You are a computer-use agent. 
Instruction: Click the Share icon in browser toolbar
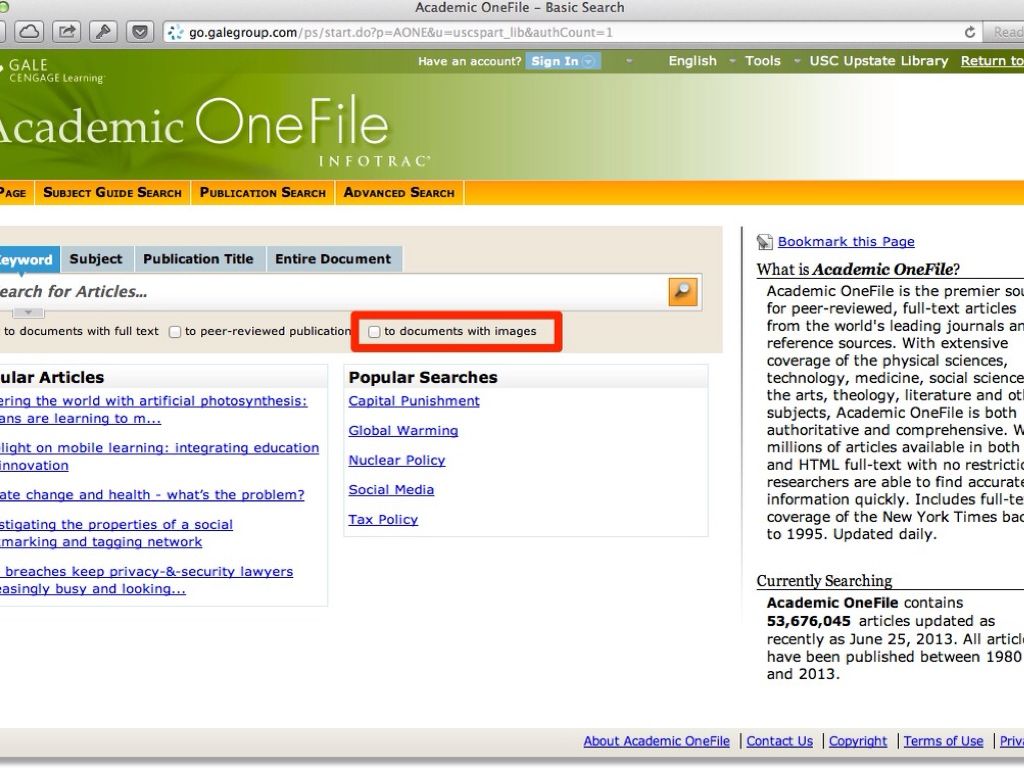click(x=66, y=32)
